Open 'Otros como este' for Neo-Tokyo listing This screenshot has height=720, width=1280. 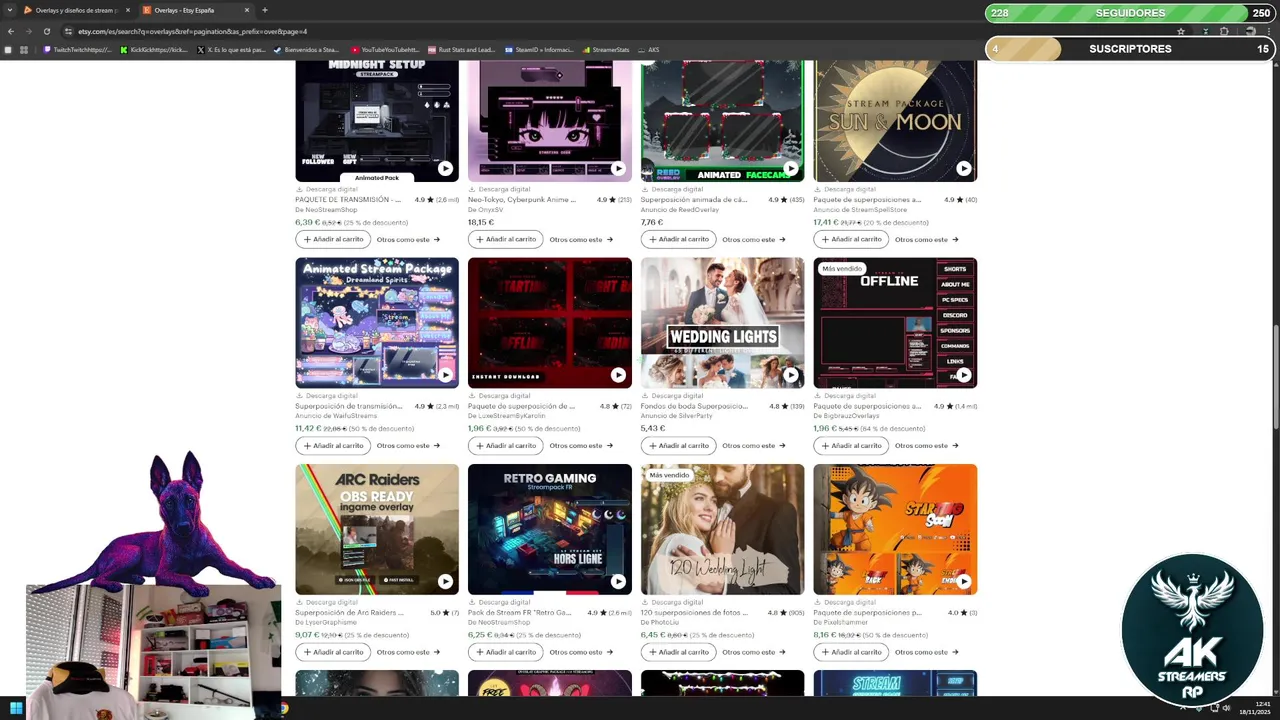pyautogui.click(x=581, y=239)
